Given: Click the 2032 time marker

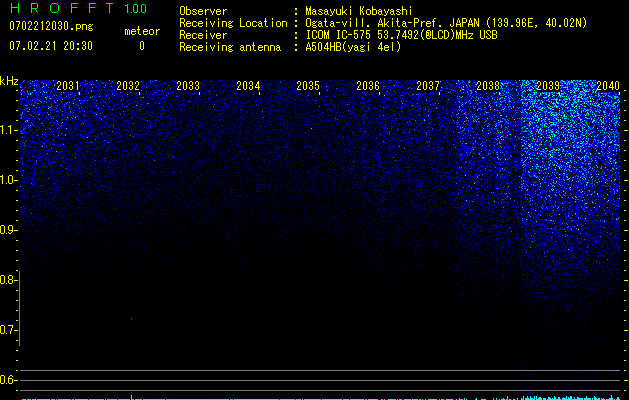Looking at the screenshot, I should (128, 85).
